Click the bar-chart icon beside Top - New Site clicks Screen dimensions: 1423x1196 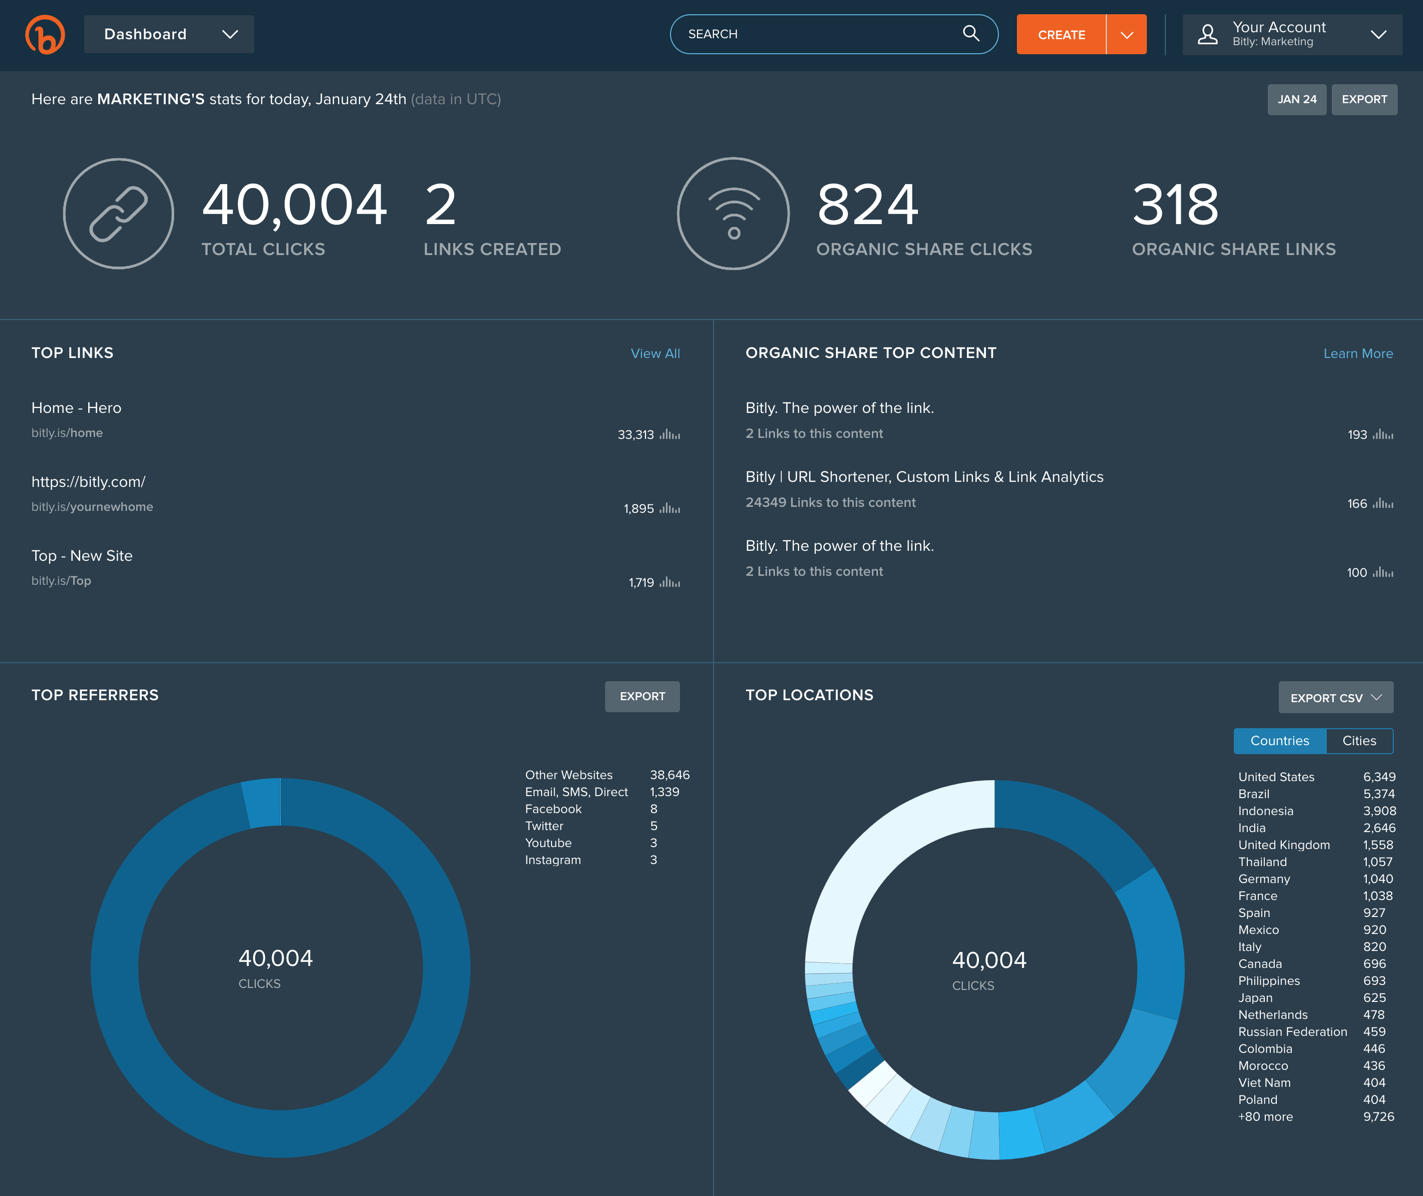[x=670, y=581]
